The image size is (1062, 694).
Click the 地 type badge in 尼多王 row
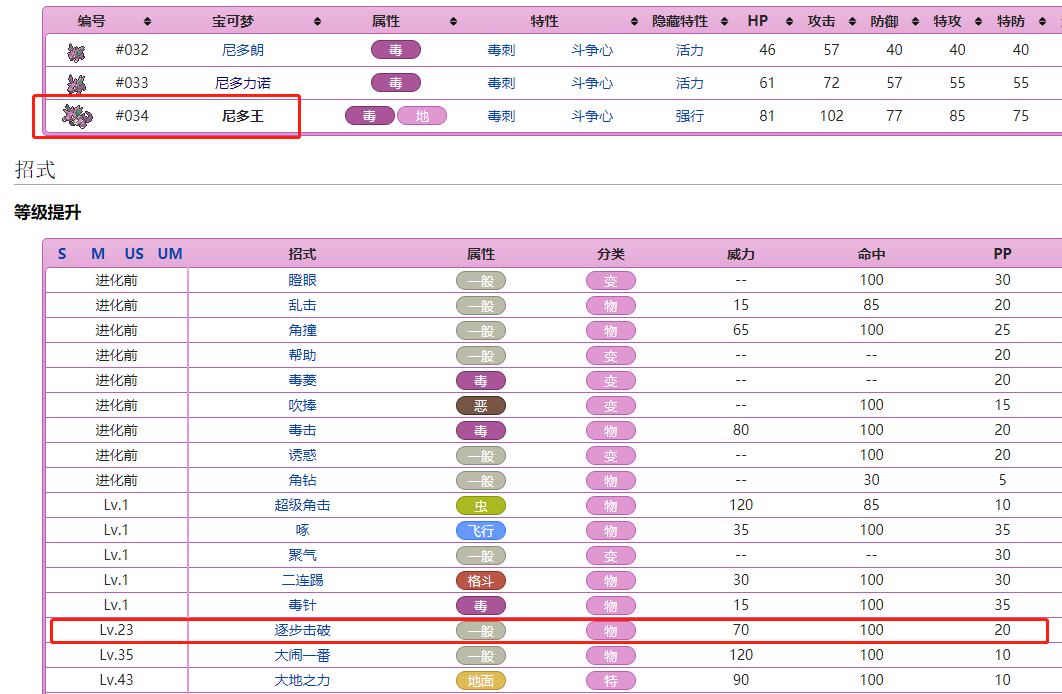pos(422,116)
